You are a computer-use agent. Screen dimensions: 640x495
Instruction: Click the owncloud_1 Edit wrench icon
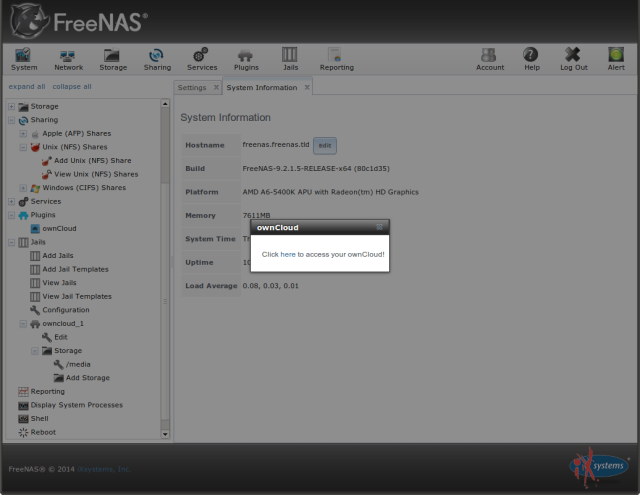click(47, 337)
